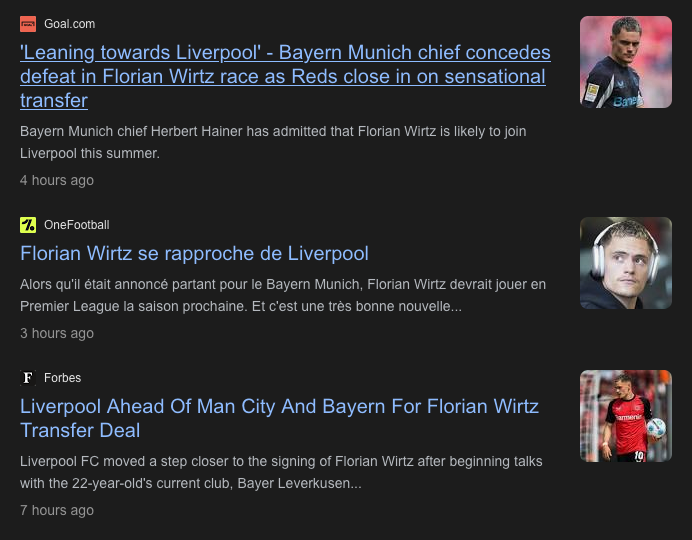Image resolution: width=692 pixels, height=540 pixels.
Task: Click the Forbes snippet about Bayer Leverkusen
Action: point(281,472)
